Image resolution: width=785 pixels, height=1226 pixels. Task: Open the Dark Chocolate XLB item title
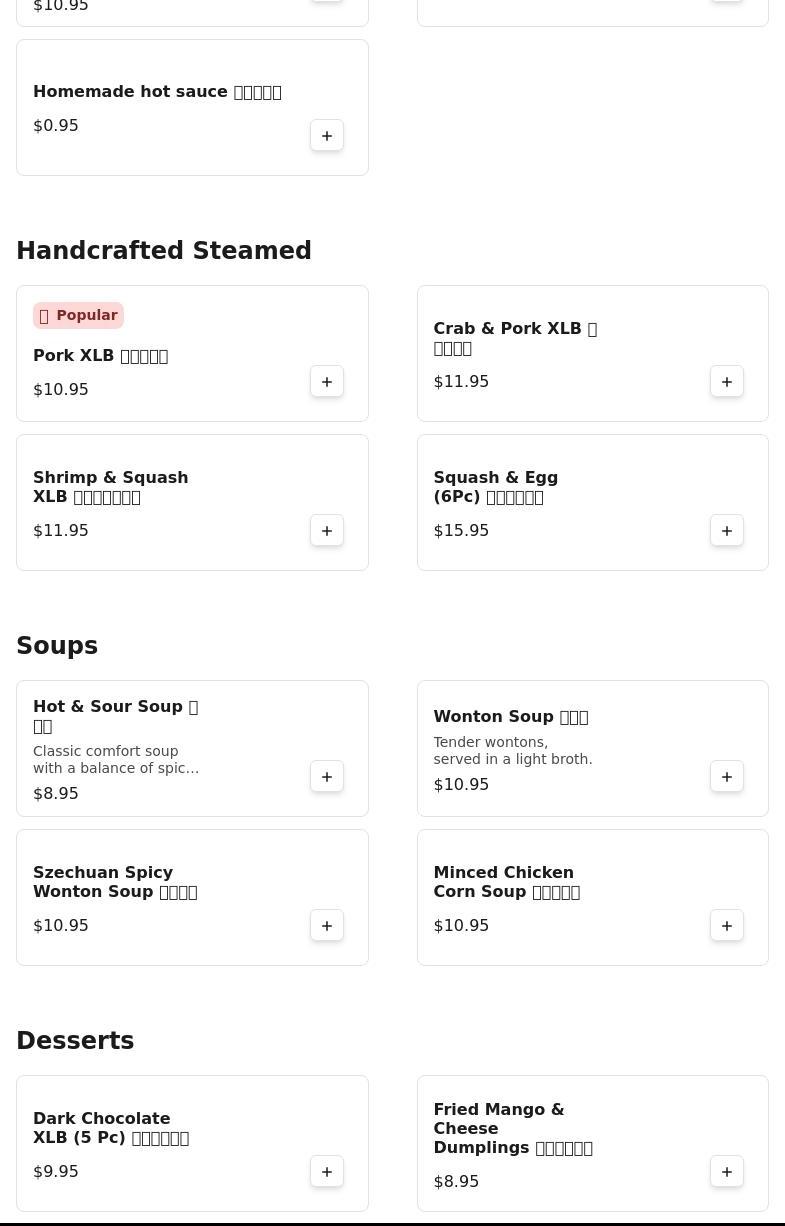[111, 1128]
